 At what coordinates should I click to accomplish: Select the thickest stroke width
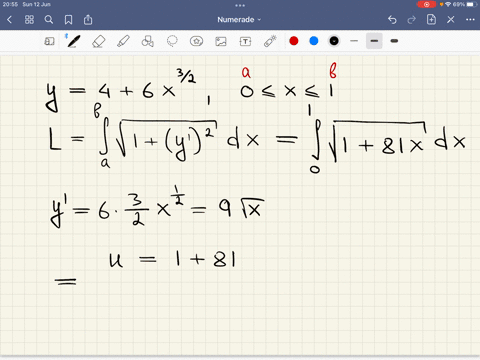(394, 41)
